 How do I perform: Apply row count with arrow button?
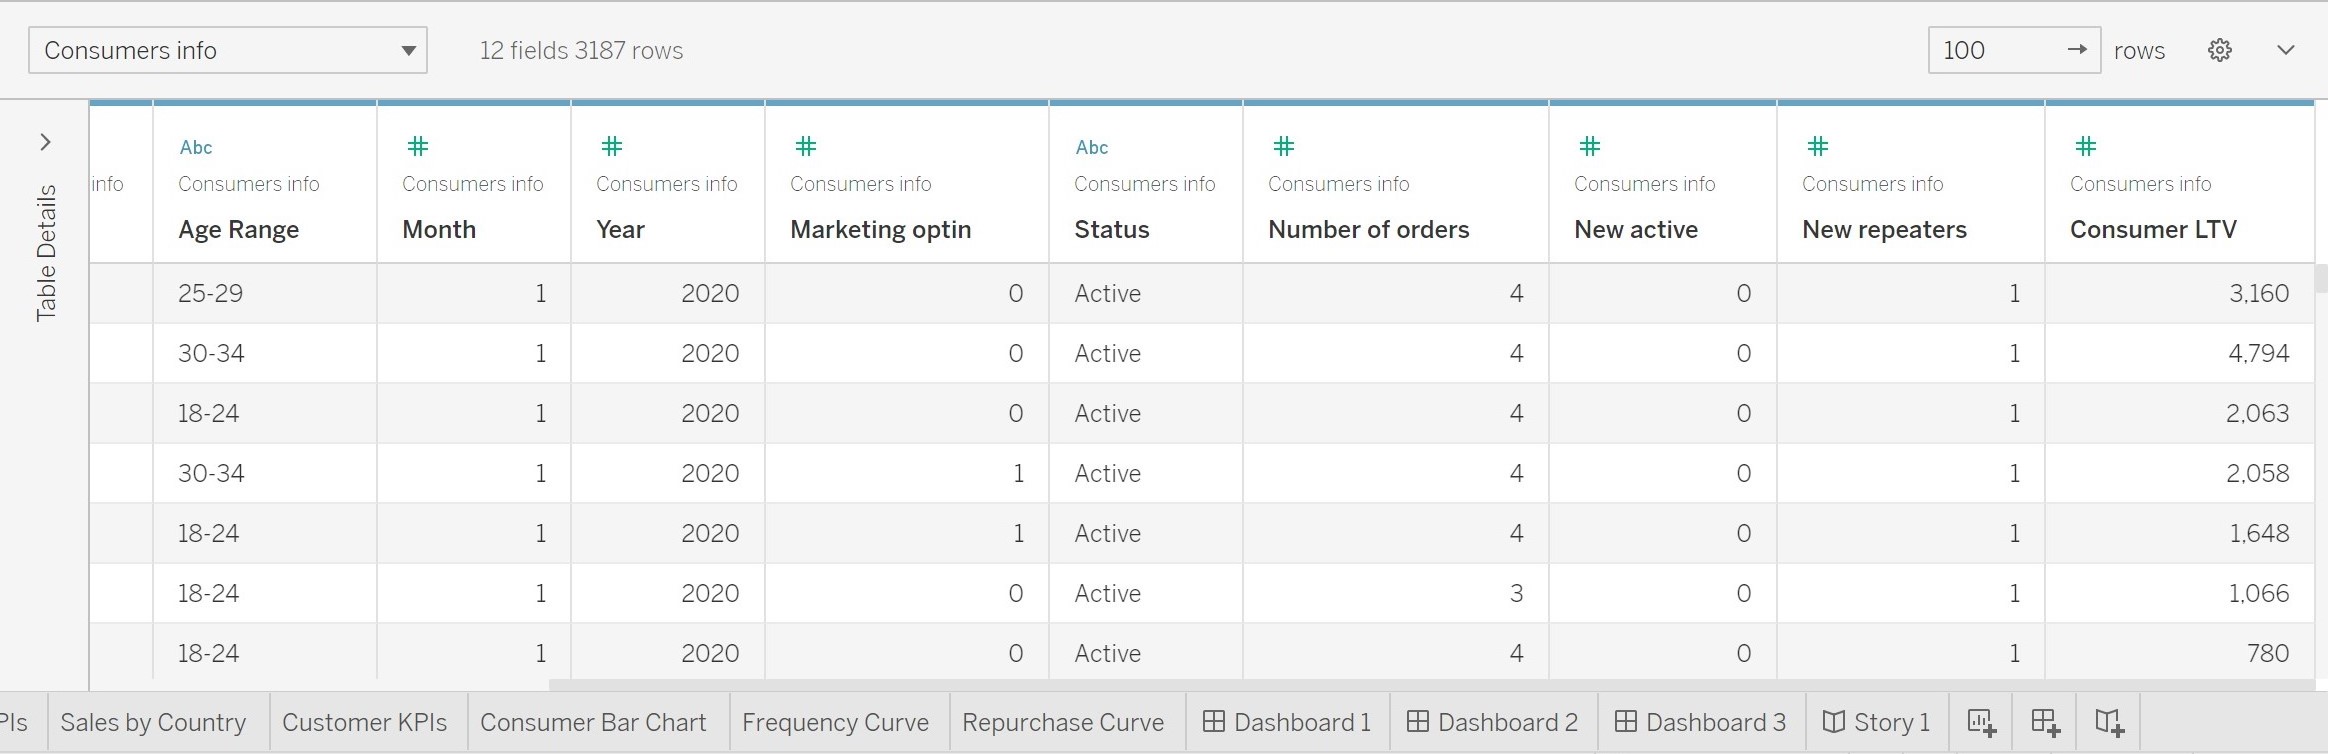(2076, 50)
